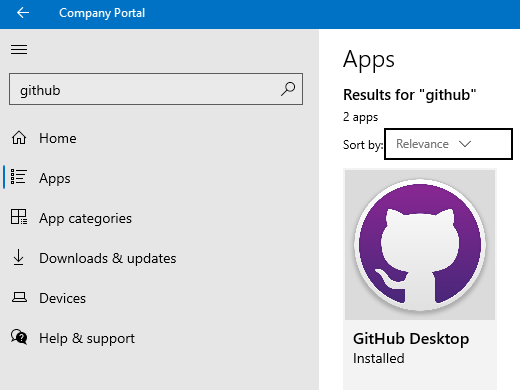Expand the chevron in Sort by box
Image resolution: width=520 pixels, height=390 pixels.
pyautogui.click(x=465, y=144)
